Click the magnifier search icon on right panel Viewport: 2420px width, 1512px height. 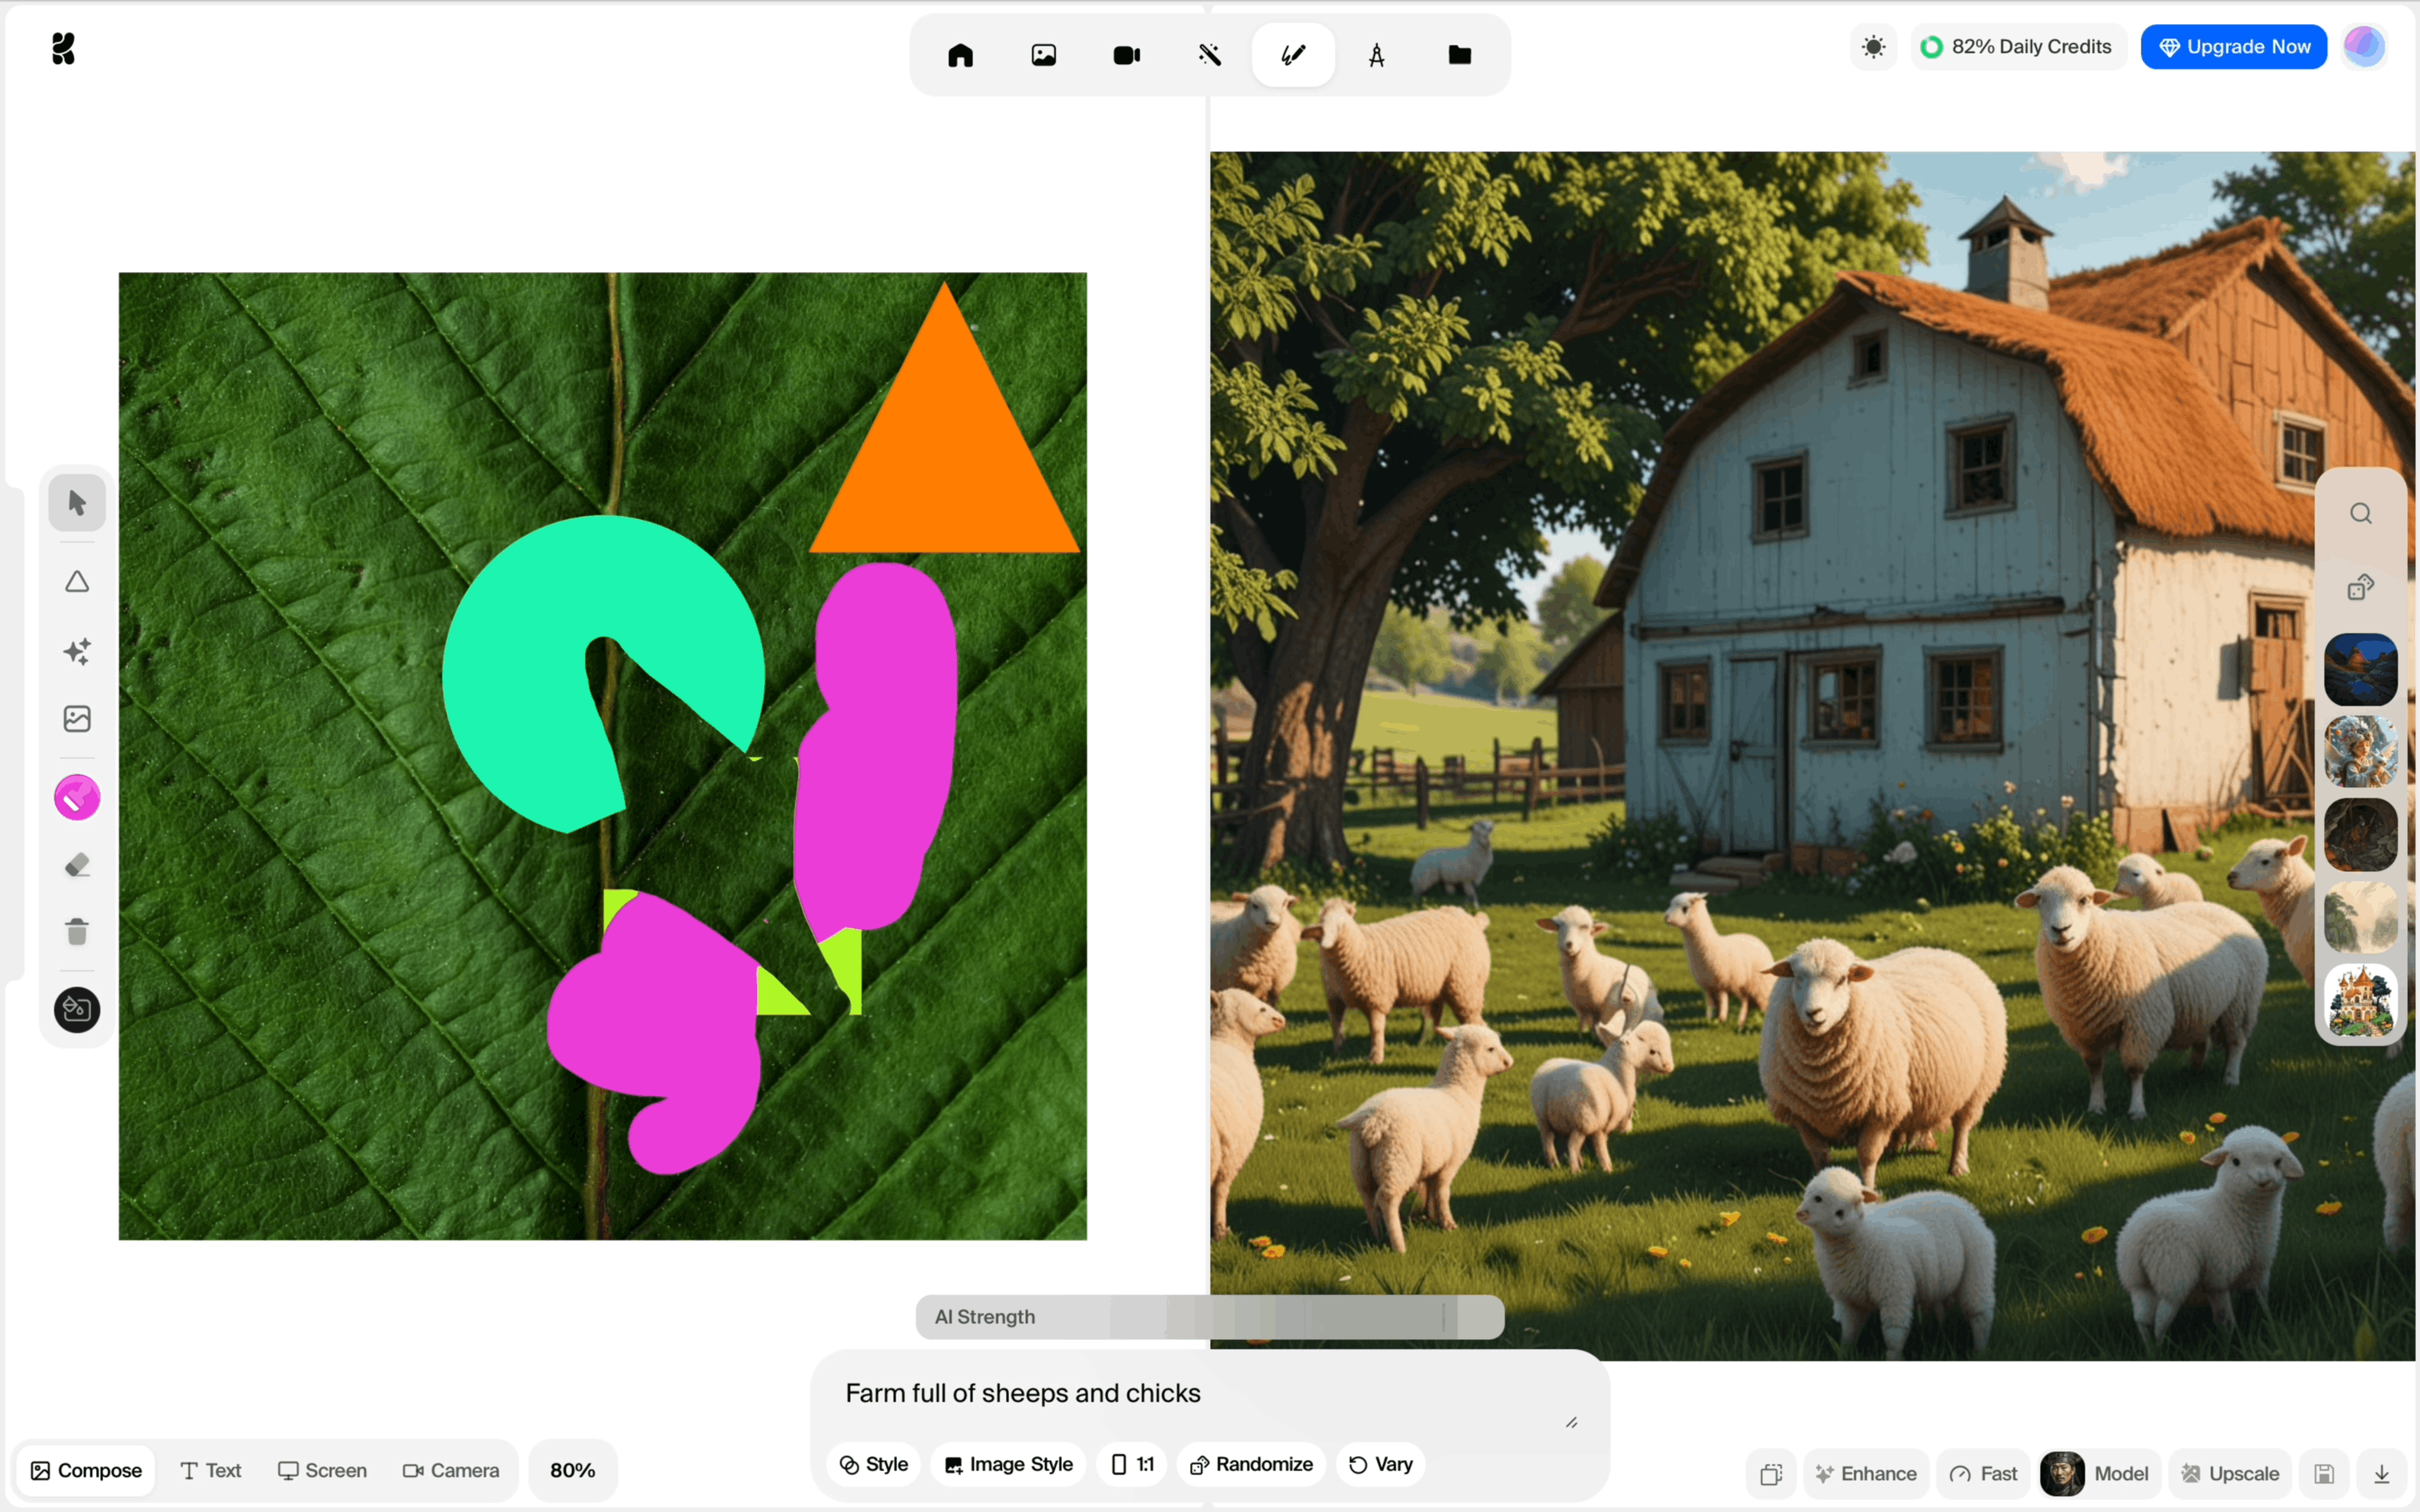(x=2360, y=514)
